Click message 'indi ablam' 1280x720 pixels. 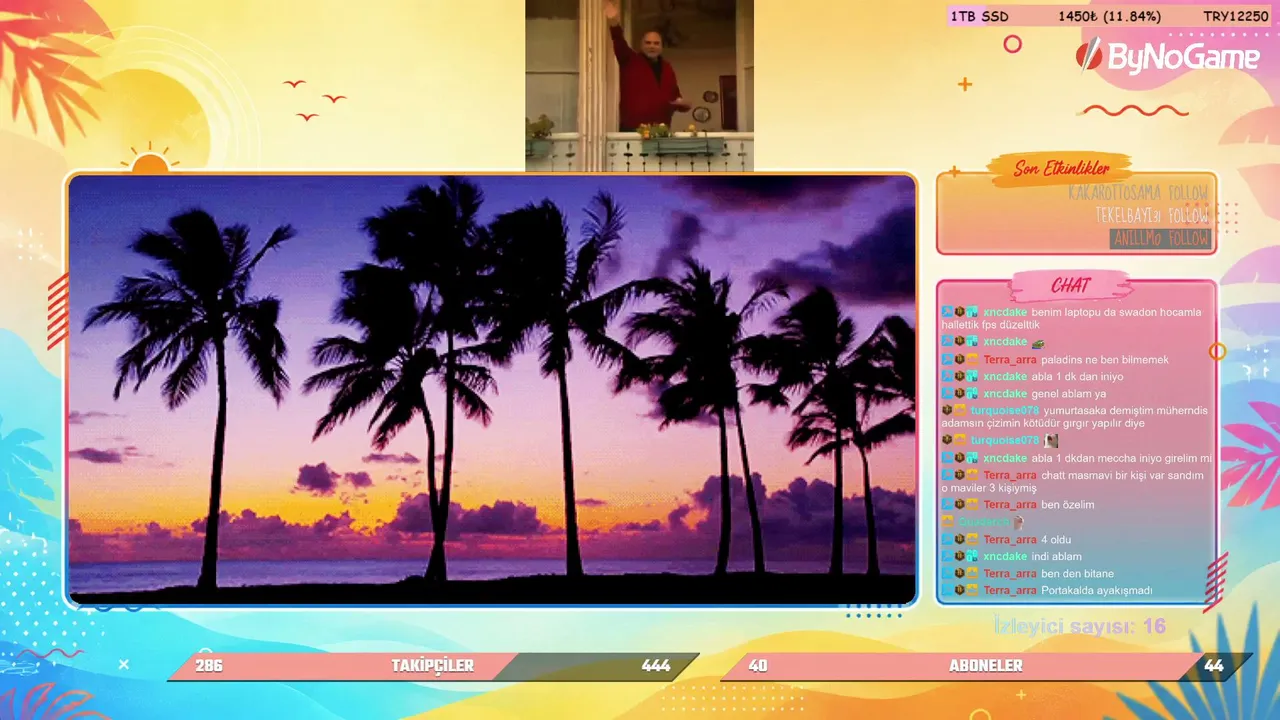[x=1056, y=557]
